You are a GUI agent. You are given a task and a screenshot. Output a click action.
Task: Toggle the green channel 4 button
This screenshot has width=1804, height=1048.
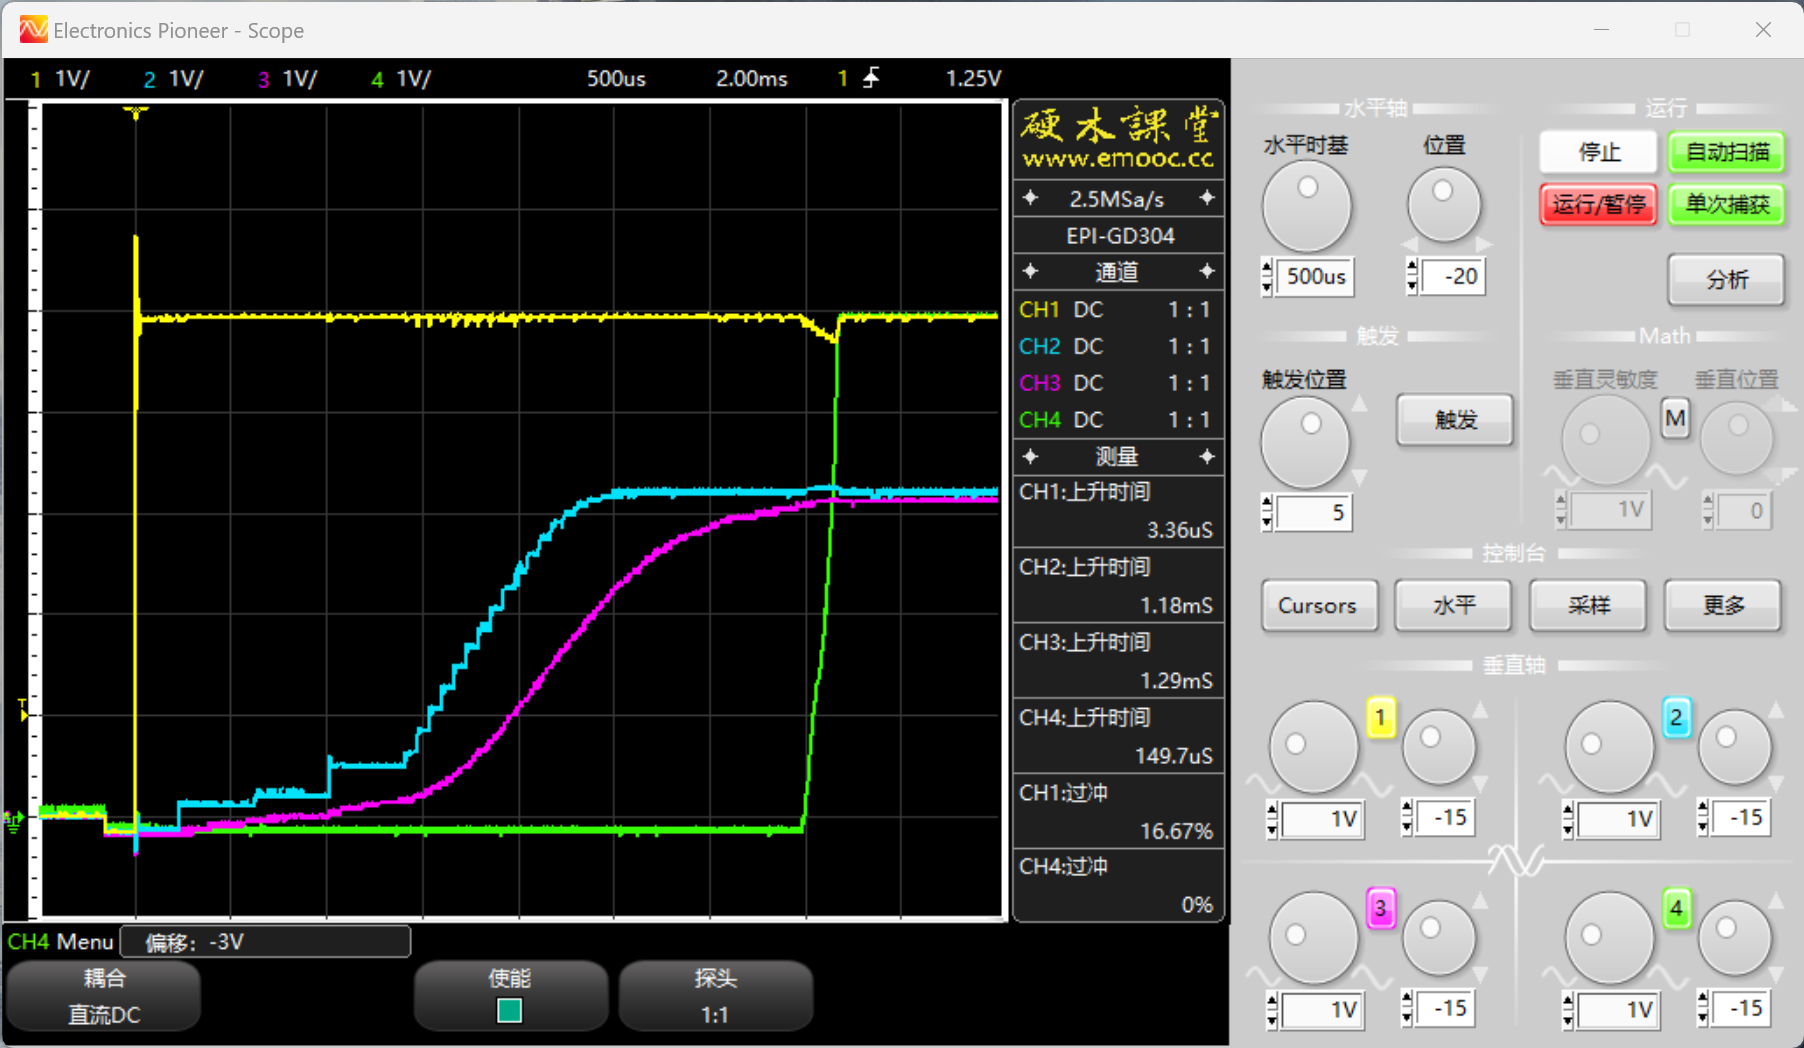pos(1676,908)
